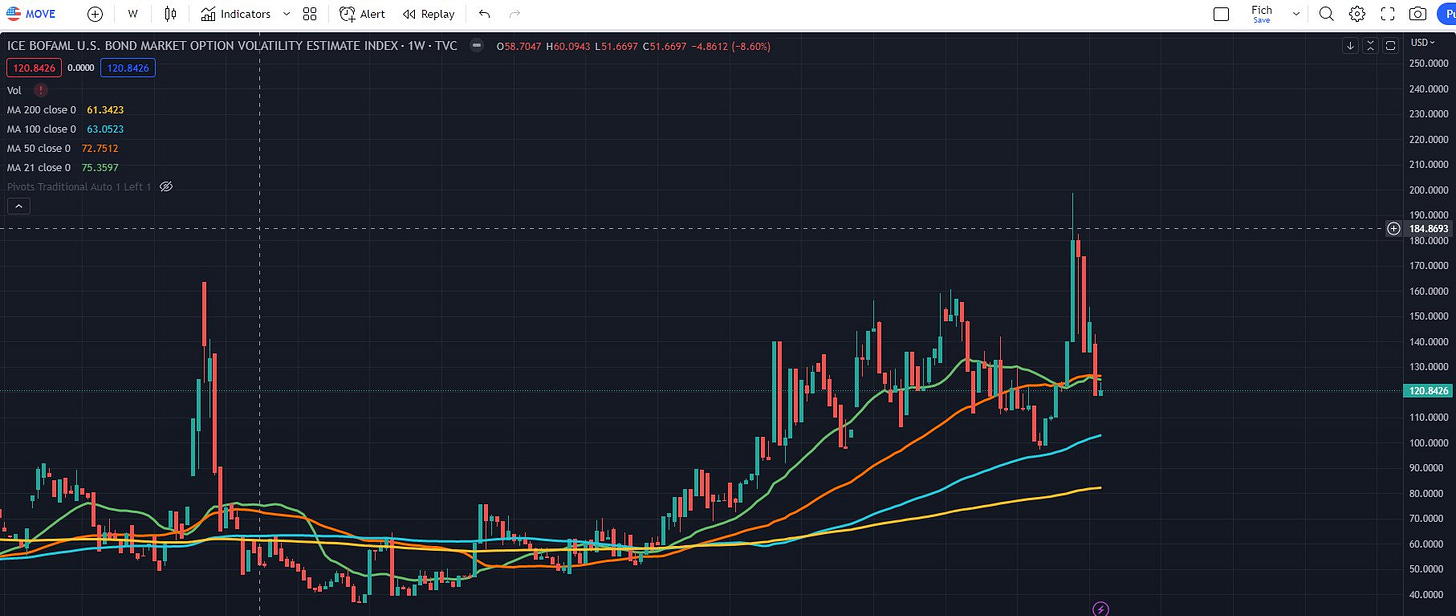Open chart settings gear
Viewport: 1456px width, 616px height.
pos(1357,14)
